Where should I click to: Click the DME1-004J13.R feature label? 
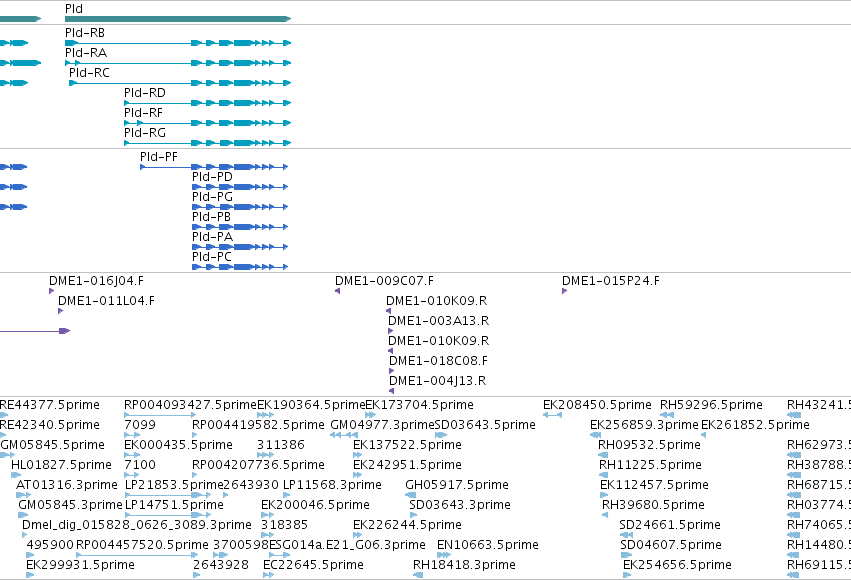(437, 381)
